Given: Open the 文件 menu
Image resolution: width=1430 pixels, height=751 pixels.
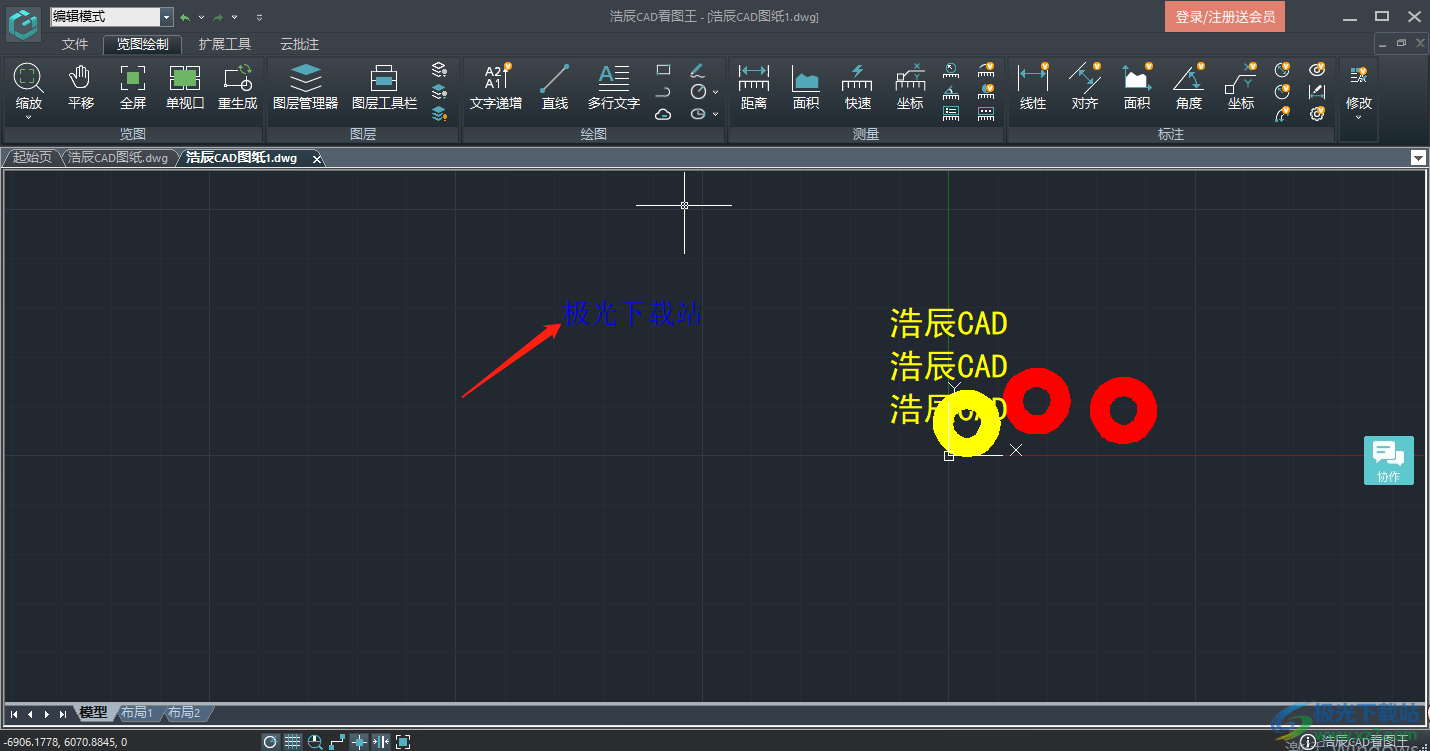Looking at the screenshot, I should coord(75,44).
